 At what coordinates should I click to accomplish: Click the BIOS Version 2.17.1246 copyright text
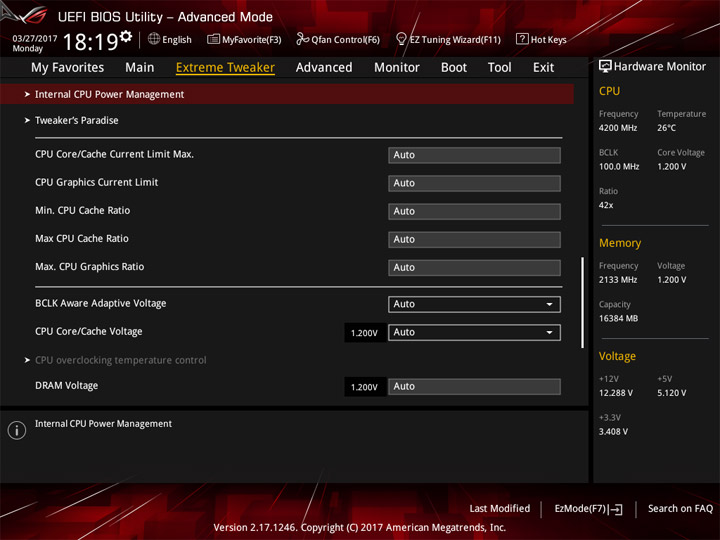coord(360,528)
